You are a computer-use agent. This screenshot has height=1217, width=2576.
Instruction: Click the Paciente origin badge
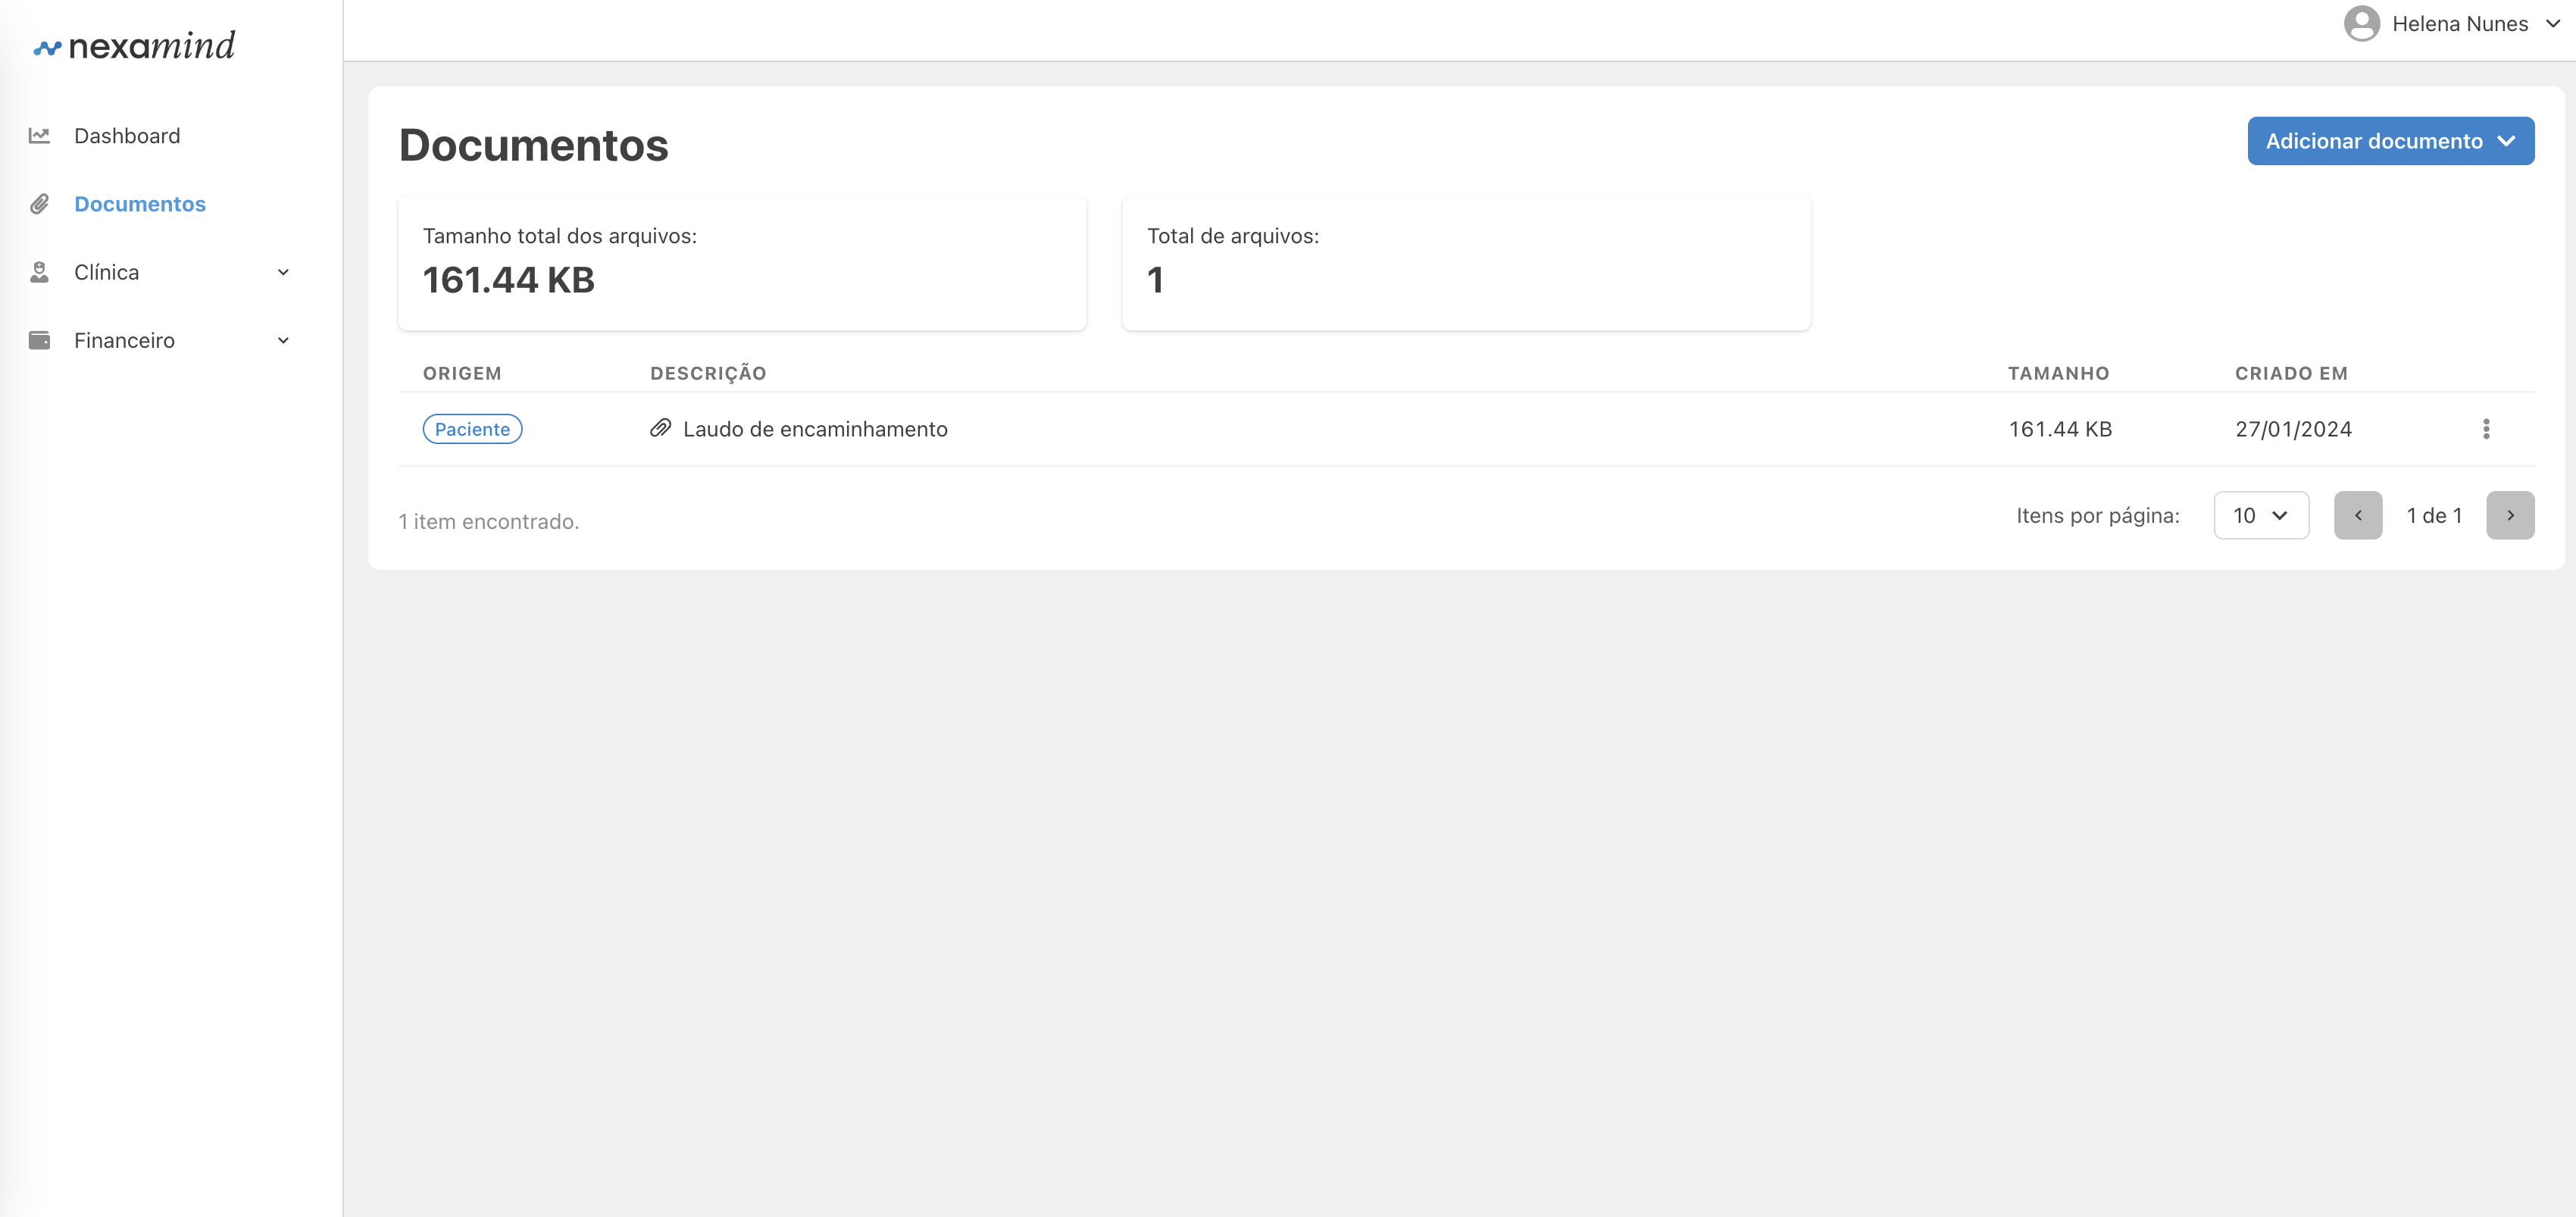472,429
